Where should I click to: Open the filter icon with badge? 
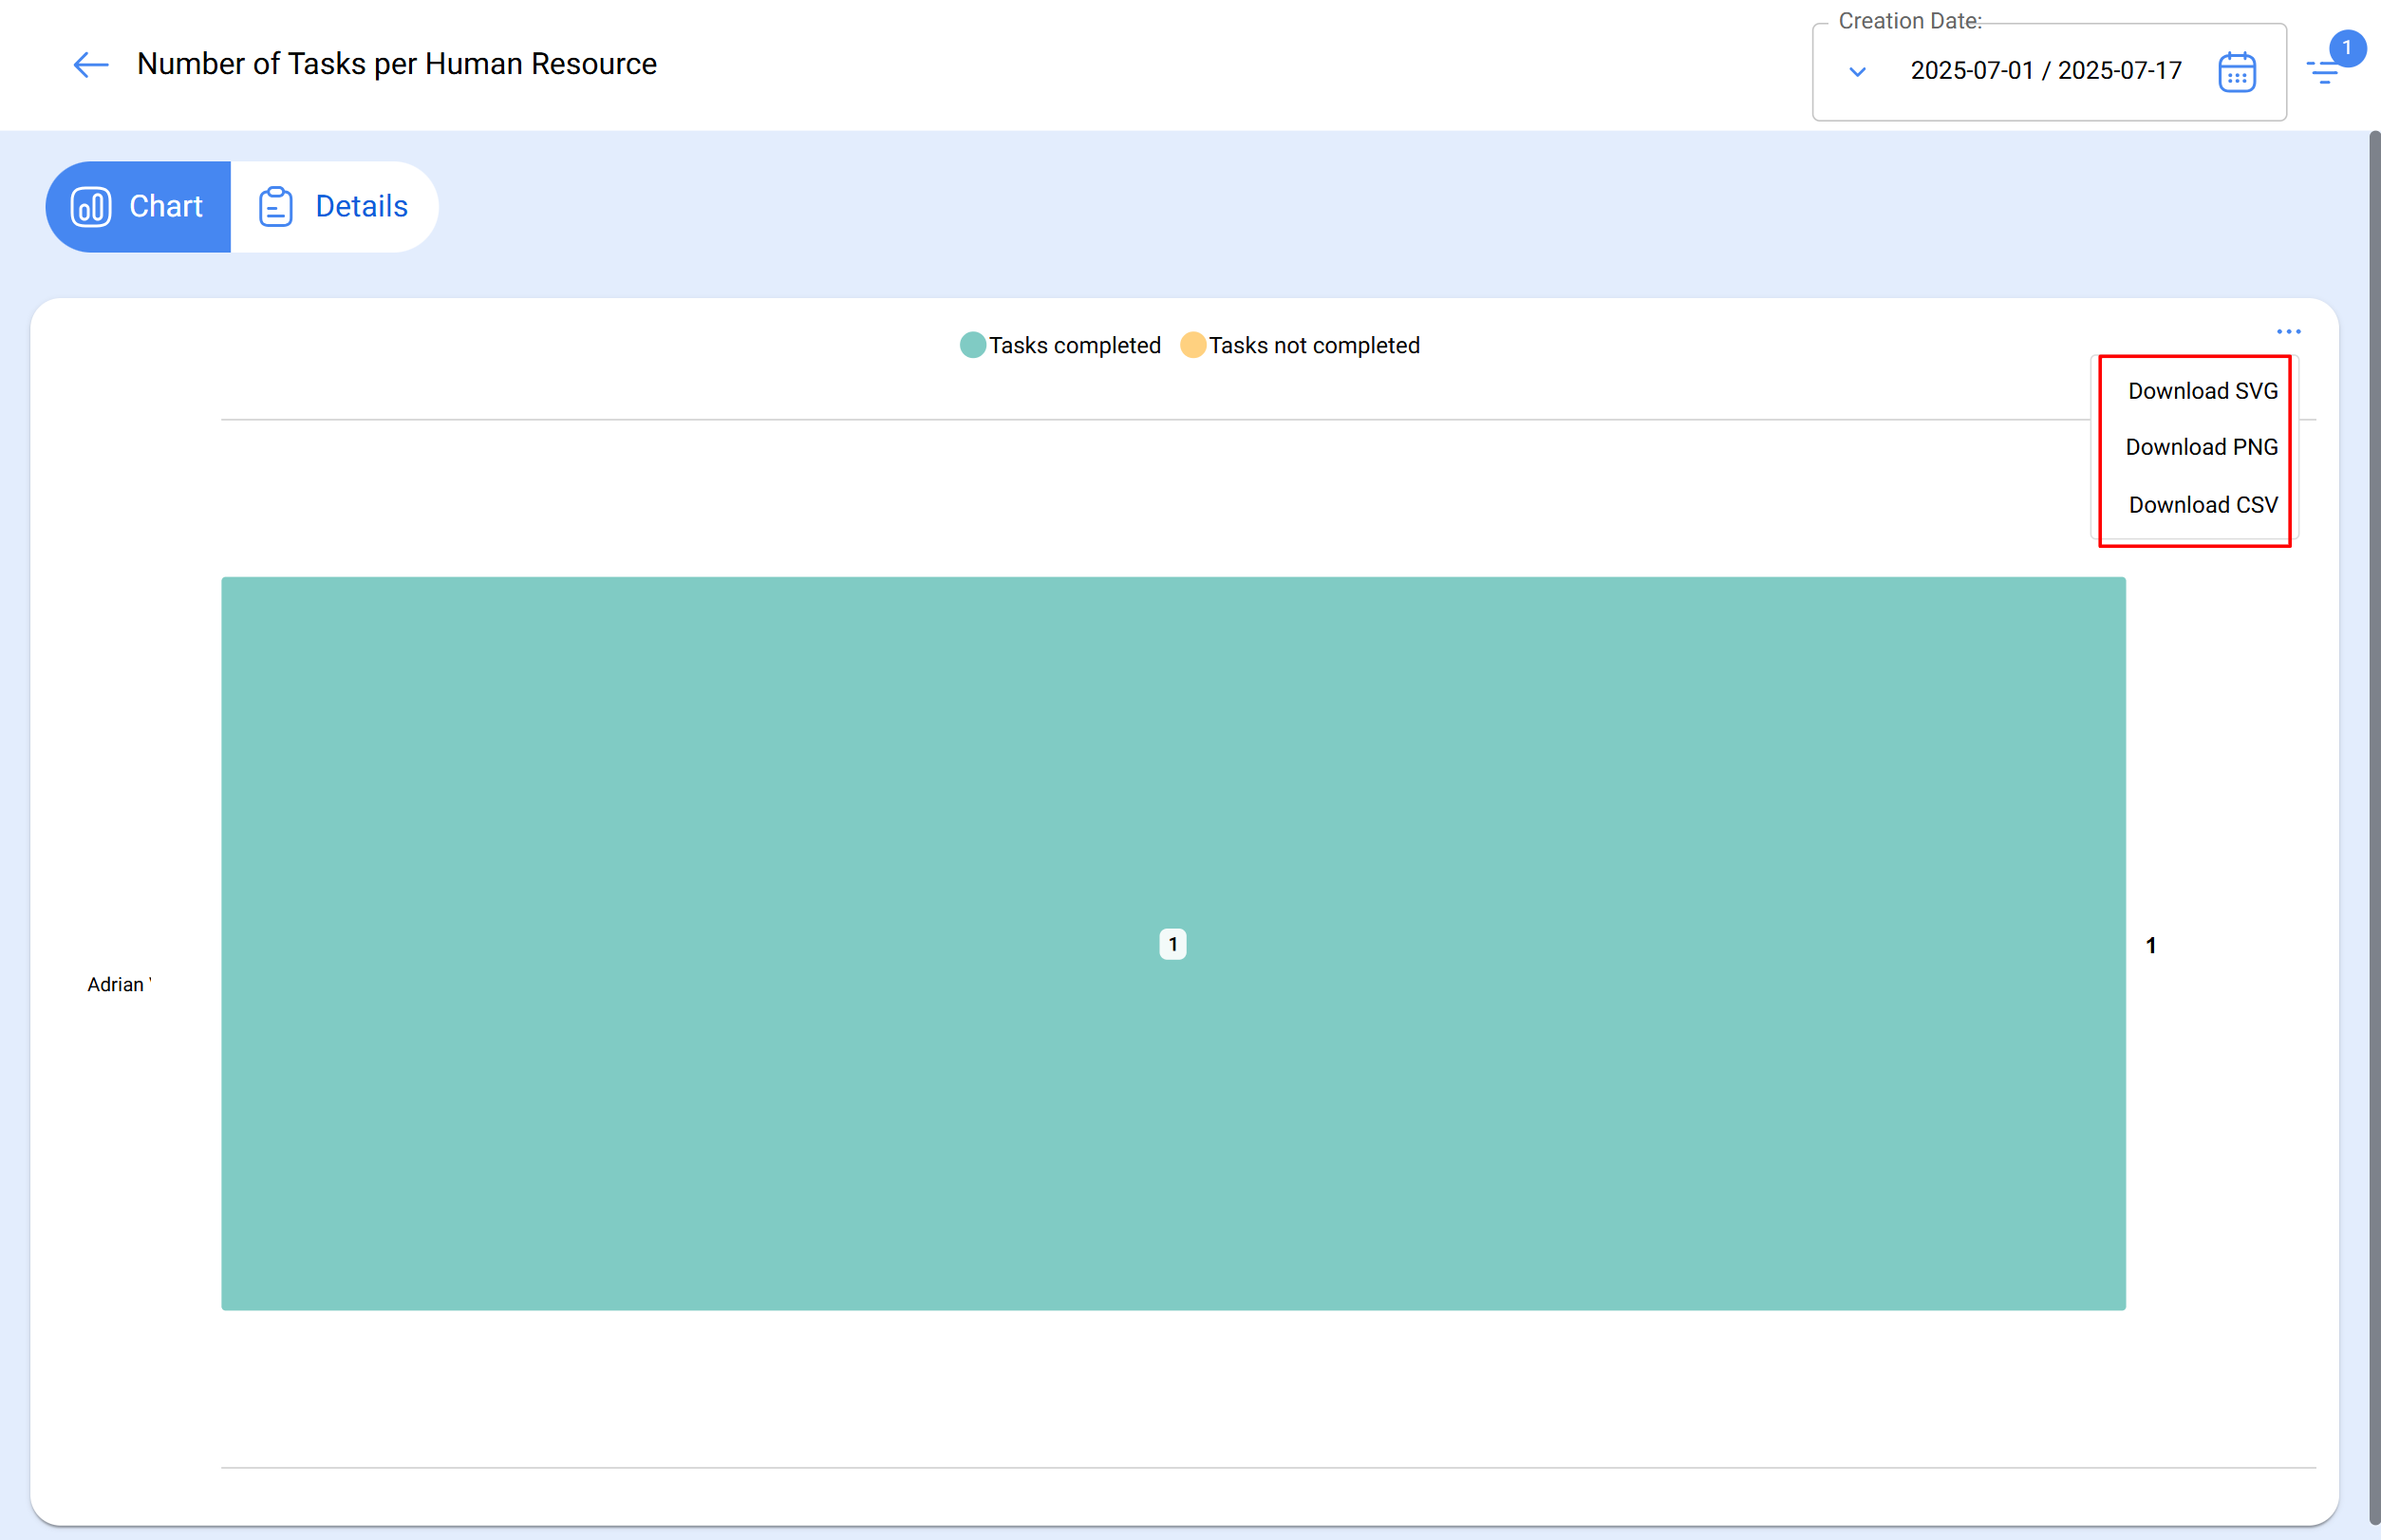[x=2322, y=72]
